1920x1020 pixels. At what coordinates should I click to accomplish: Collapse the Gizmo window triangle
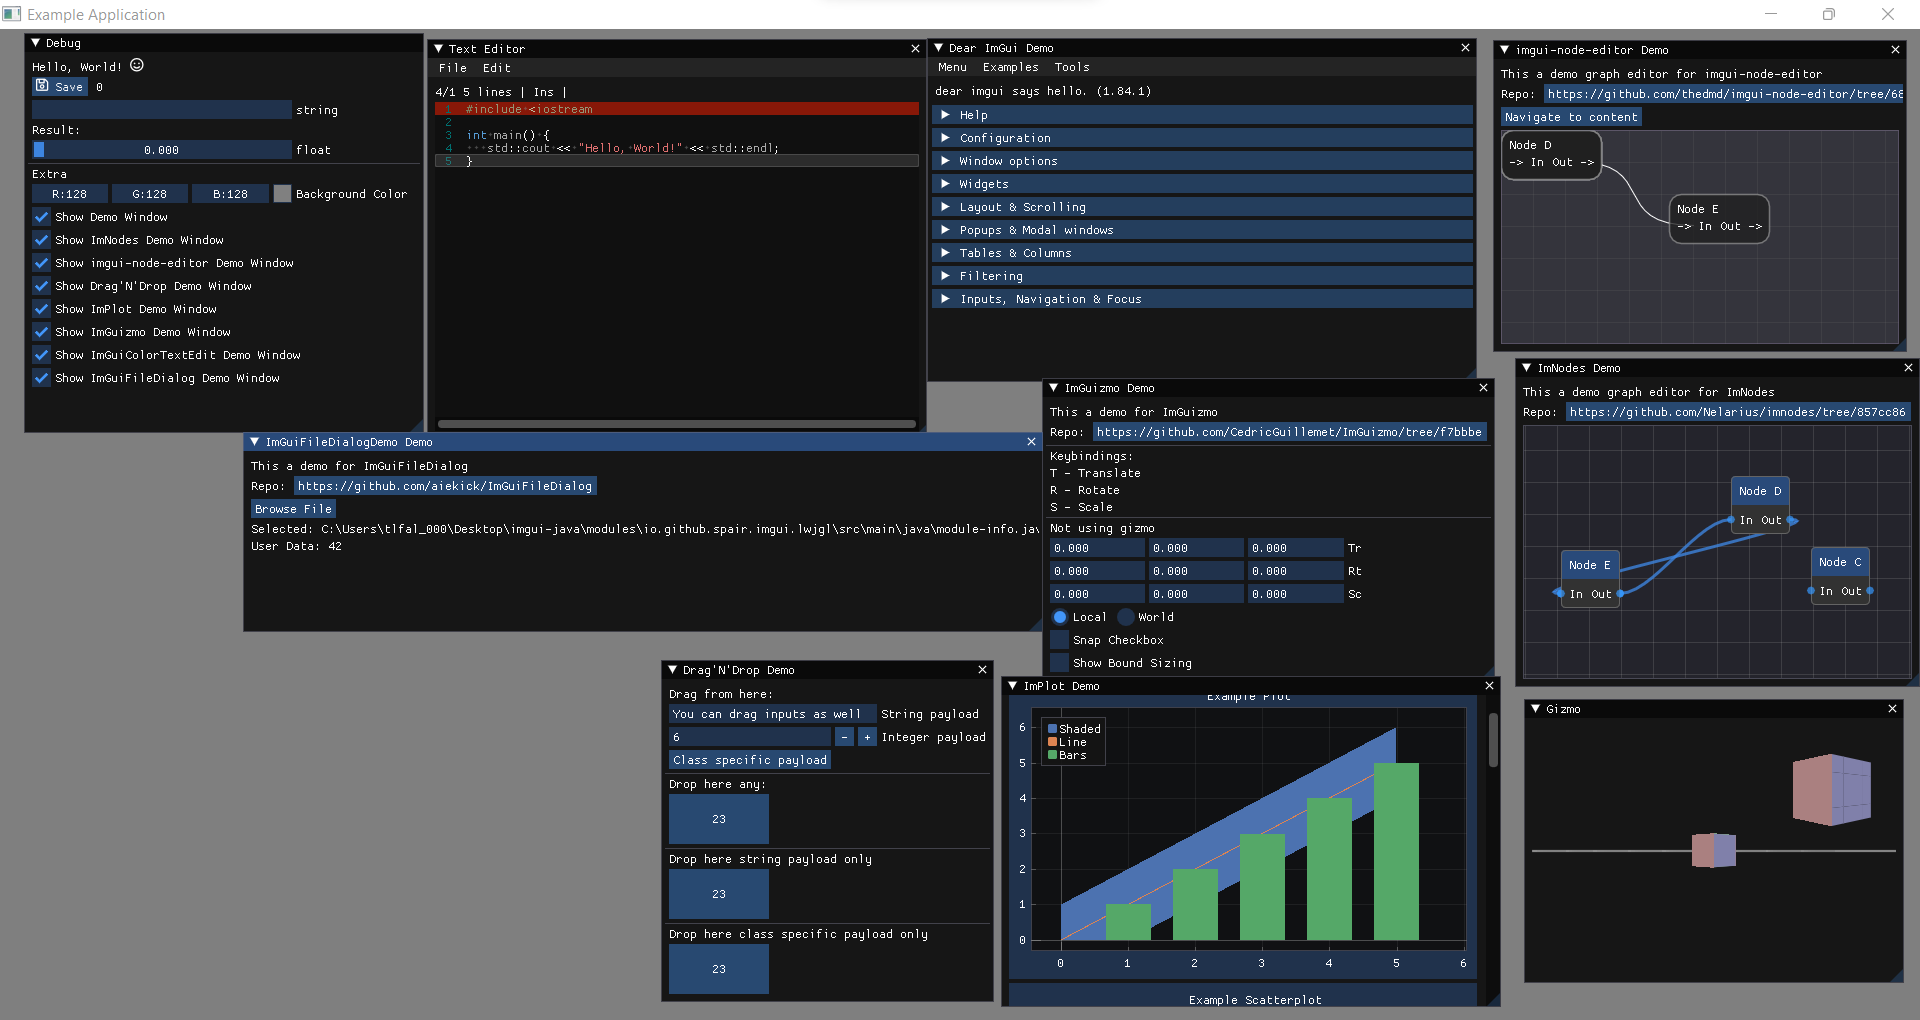point(1536,708)
